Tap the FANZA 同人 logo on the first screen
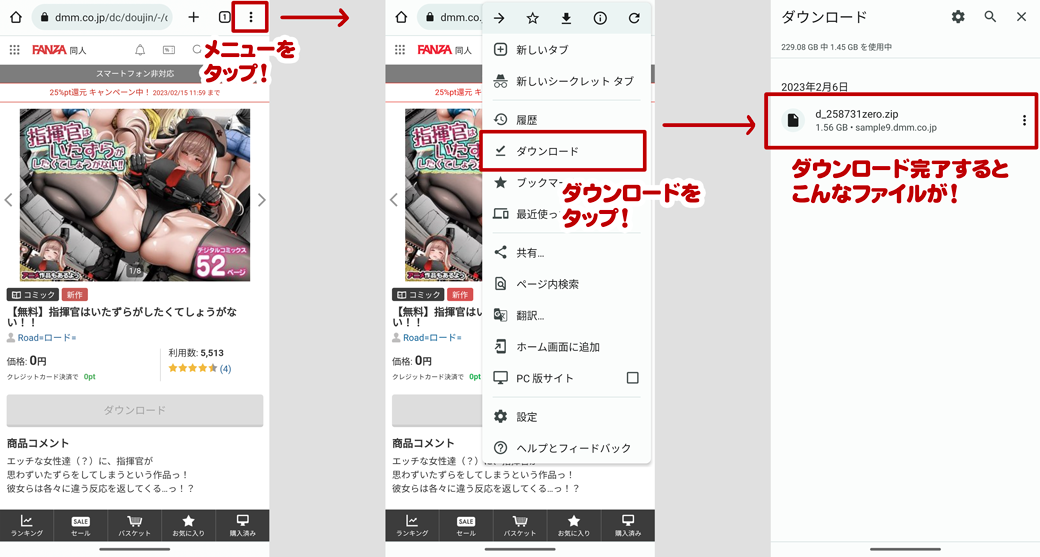Viewport: 1040px width, 557px height. [x=59, y=50]
